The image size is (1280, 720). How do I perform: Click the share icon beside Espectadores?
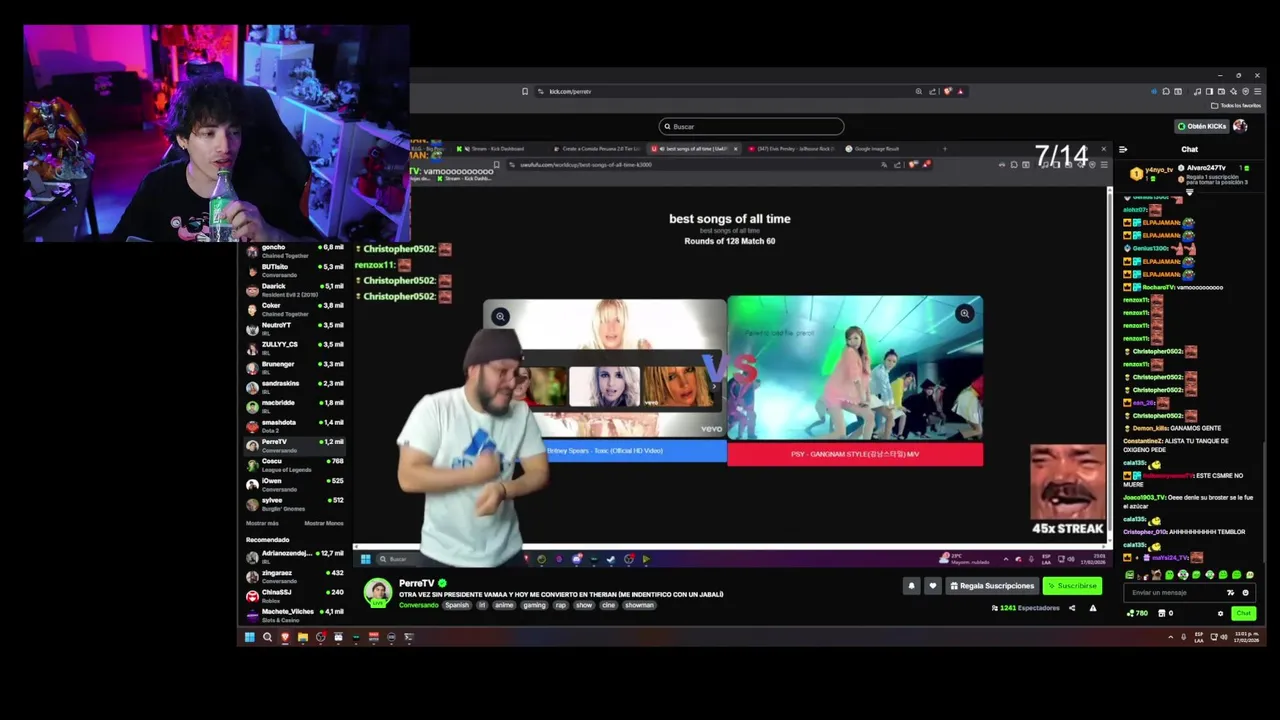pyautogui.click(x=1072, y=608)
